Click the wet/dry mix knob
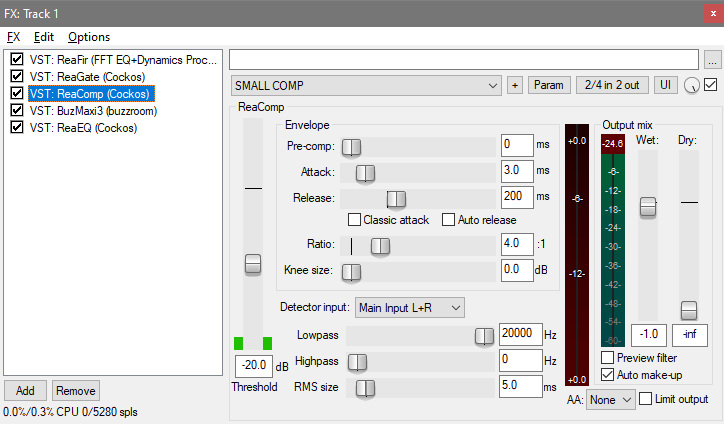The image size is (724, 424). click(692, 87)
